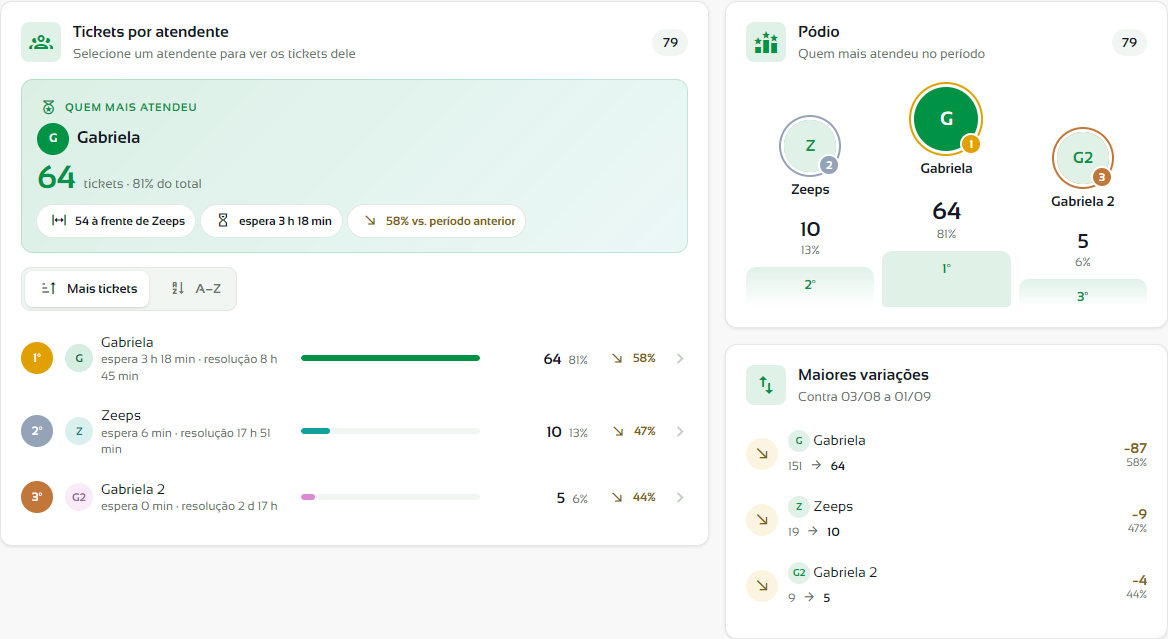The width and height of the screenshot is (1168, 639).
Task: Click the large 64 count in the top card
Action: coord(57,178)
